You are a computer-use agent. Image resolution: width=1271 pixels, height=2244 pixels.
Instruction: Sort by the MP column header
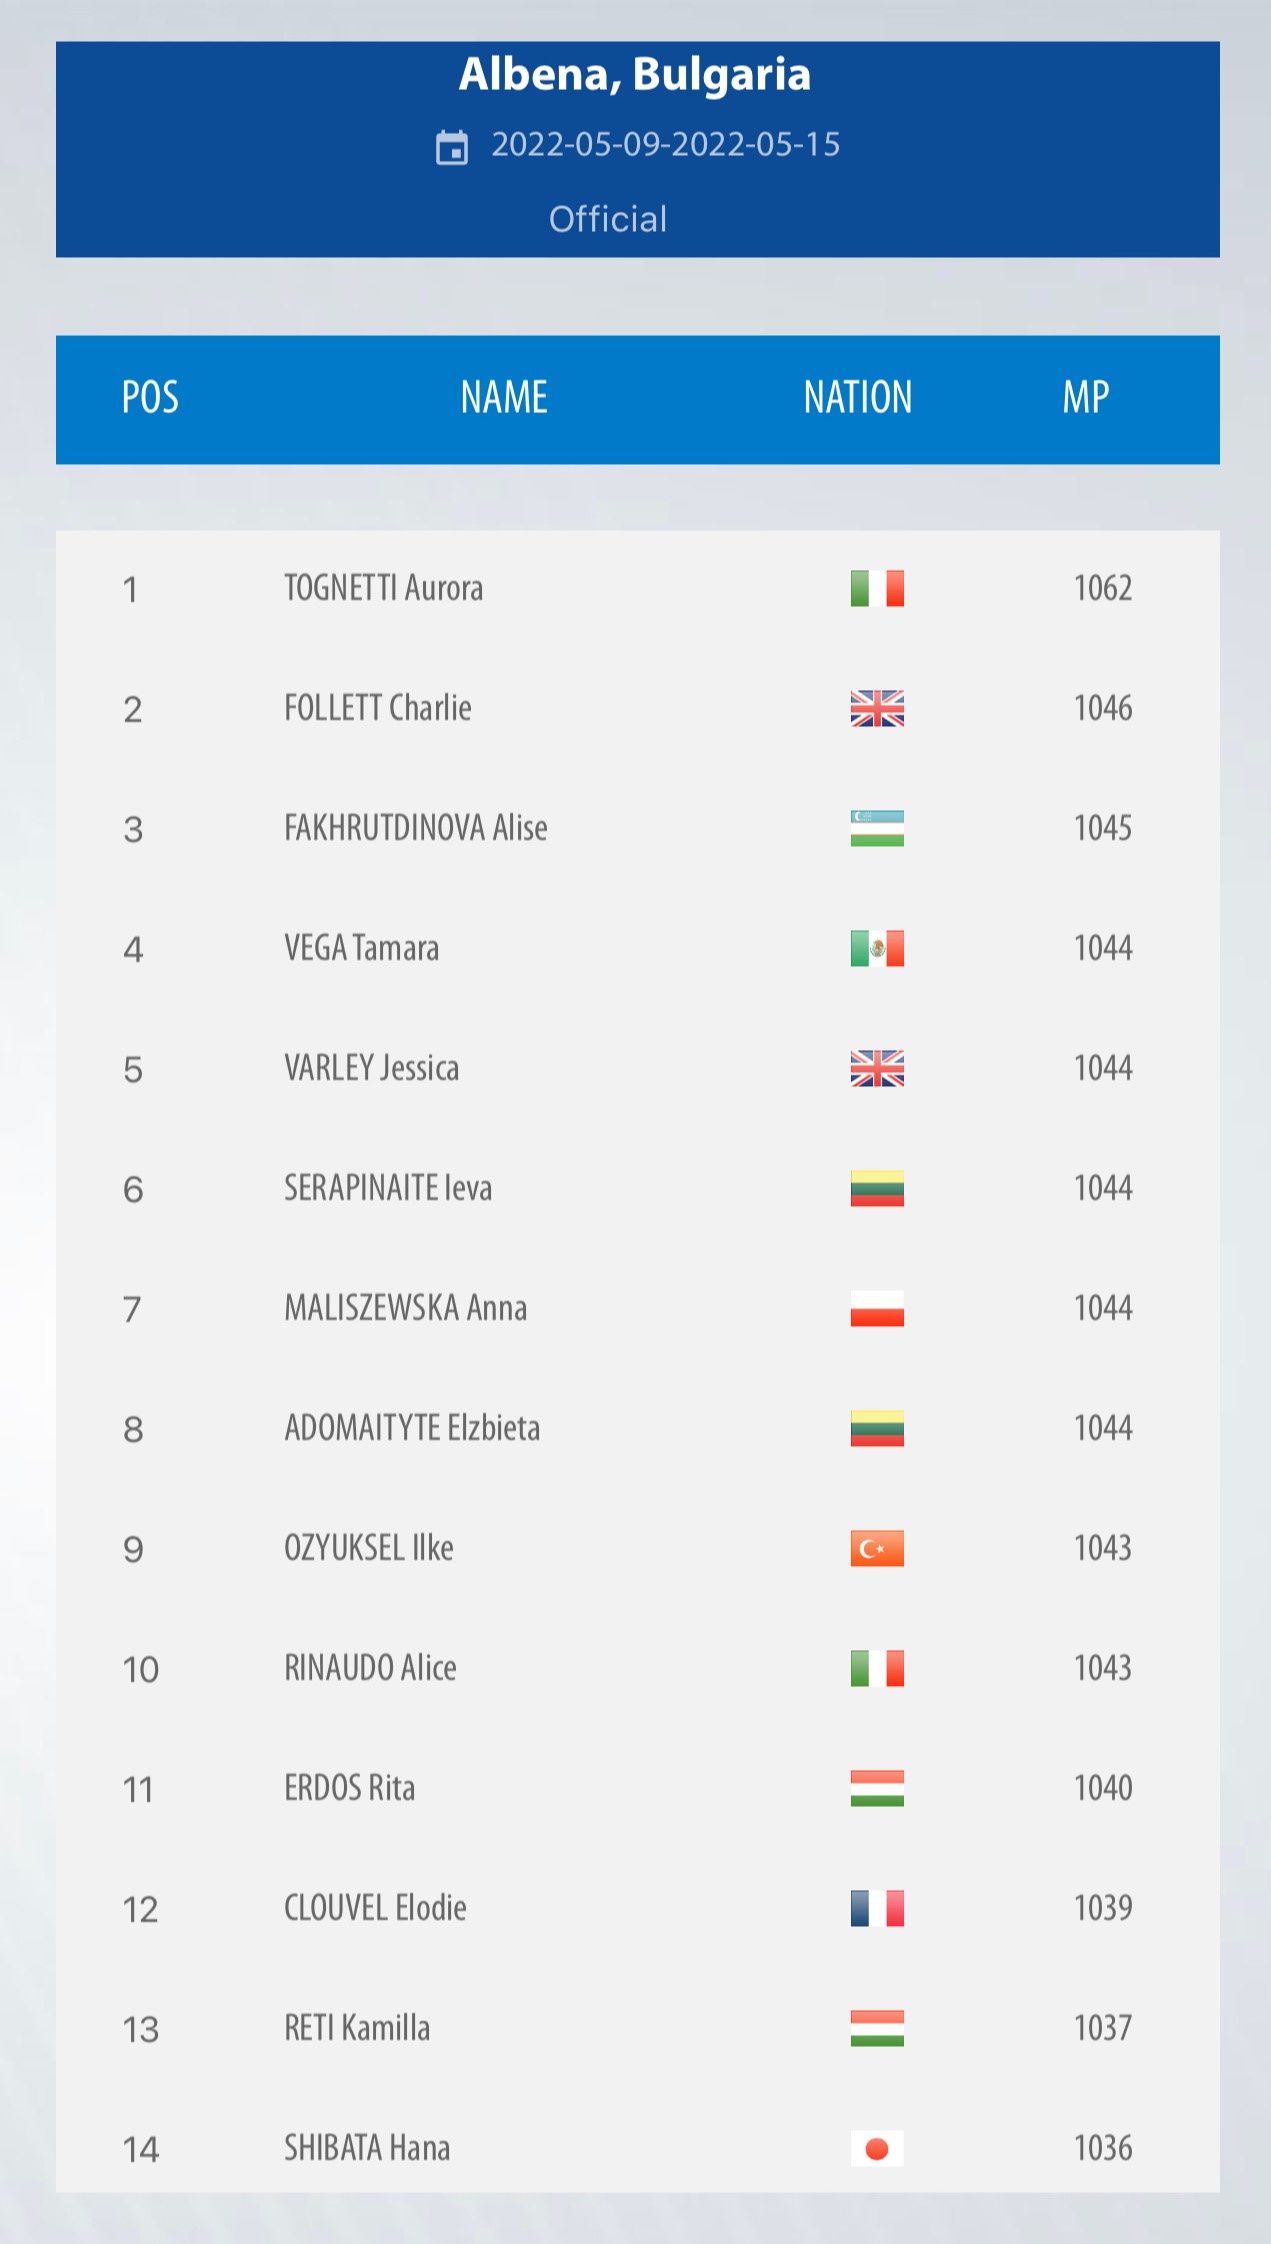(x=1085, y=398)
